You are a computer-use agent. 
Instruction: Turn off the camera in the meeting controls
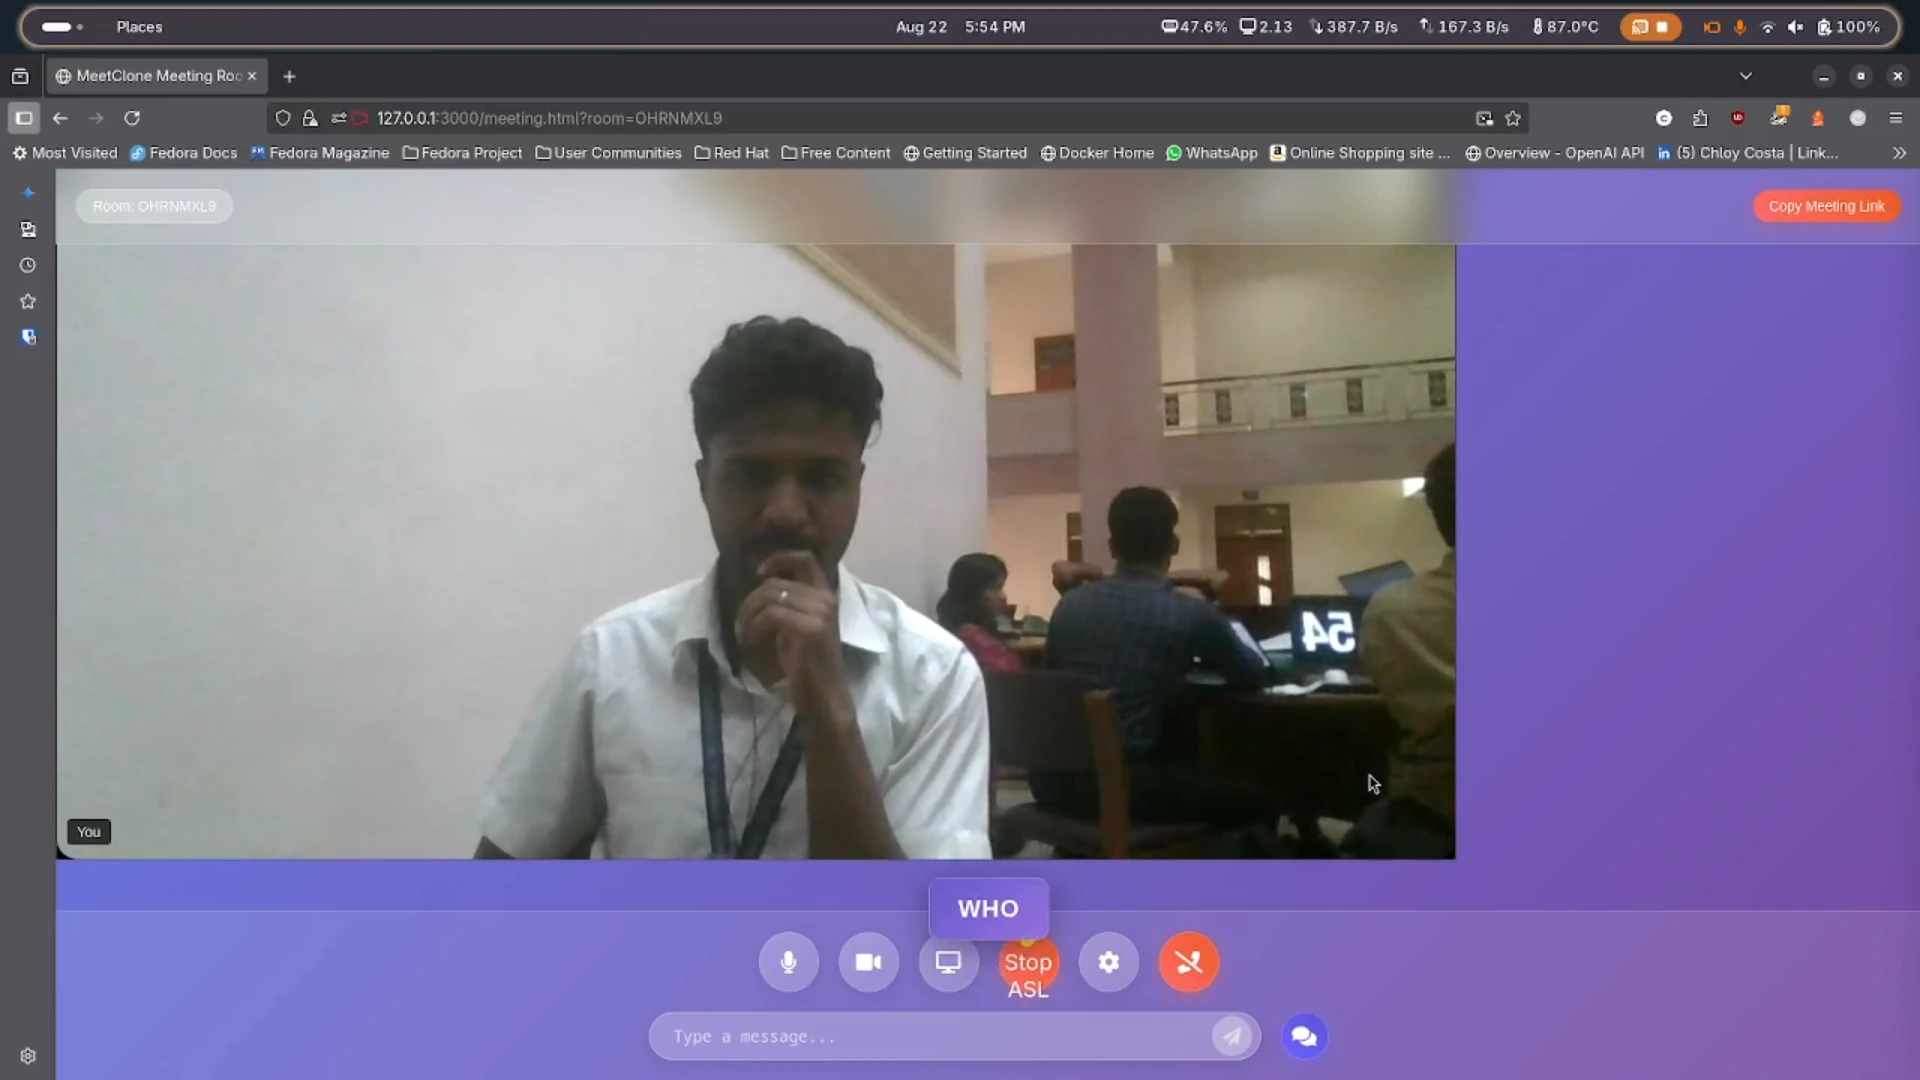868,962
